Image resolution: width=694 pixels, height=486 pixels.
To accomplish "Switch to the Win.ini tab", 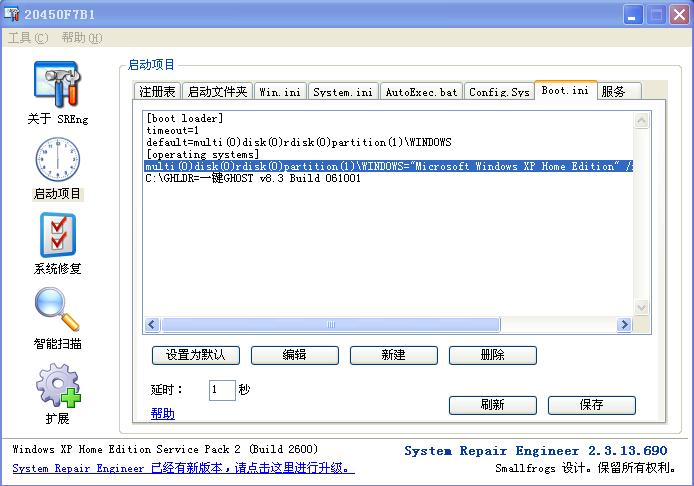I will coord(280,92).
